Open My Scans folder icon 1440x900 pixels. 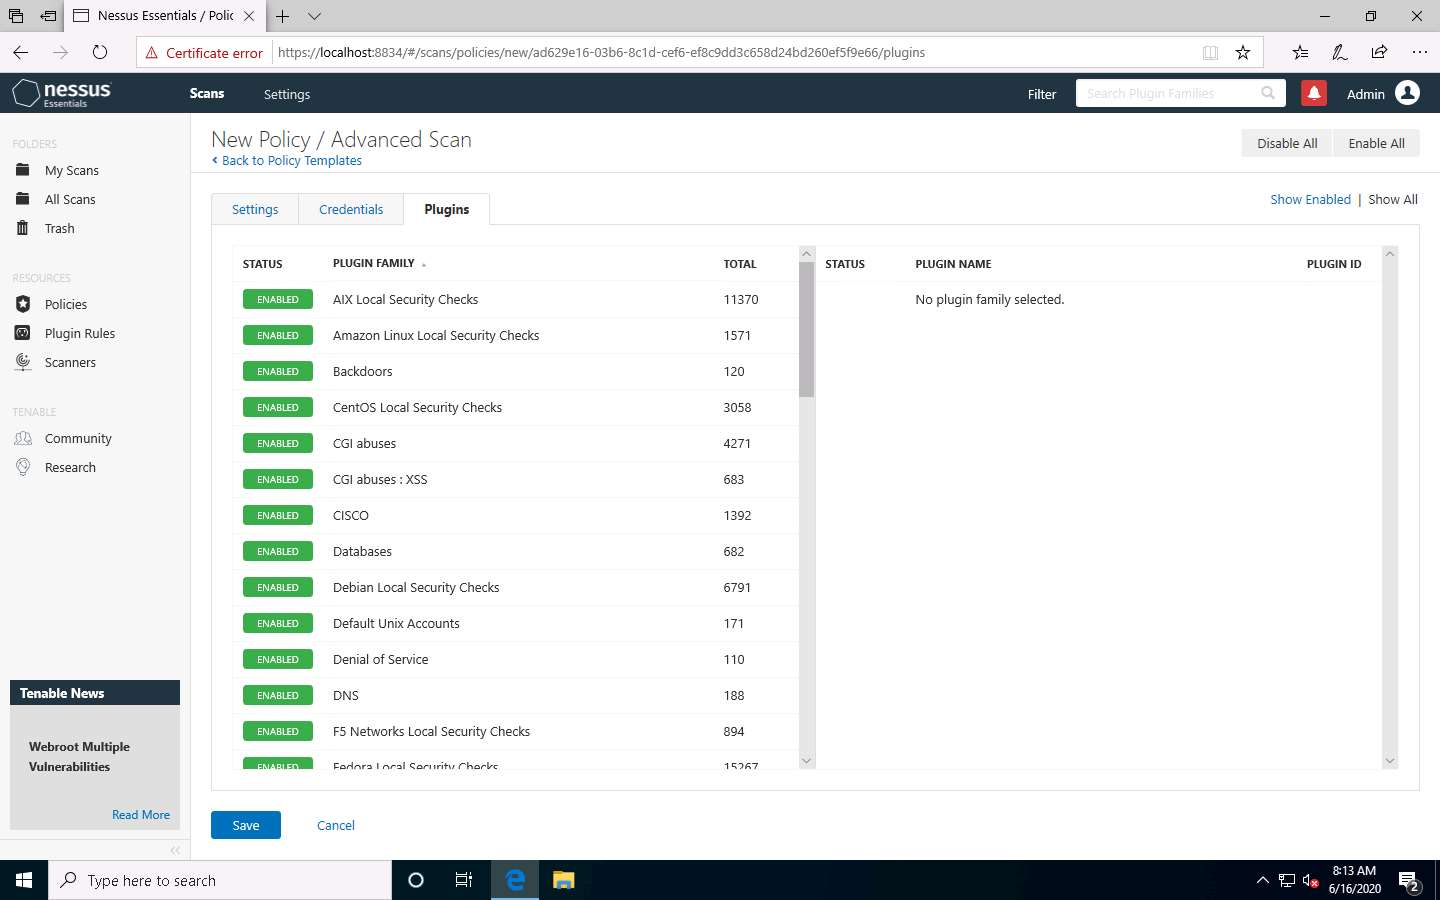point(23,170)
